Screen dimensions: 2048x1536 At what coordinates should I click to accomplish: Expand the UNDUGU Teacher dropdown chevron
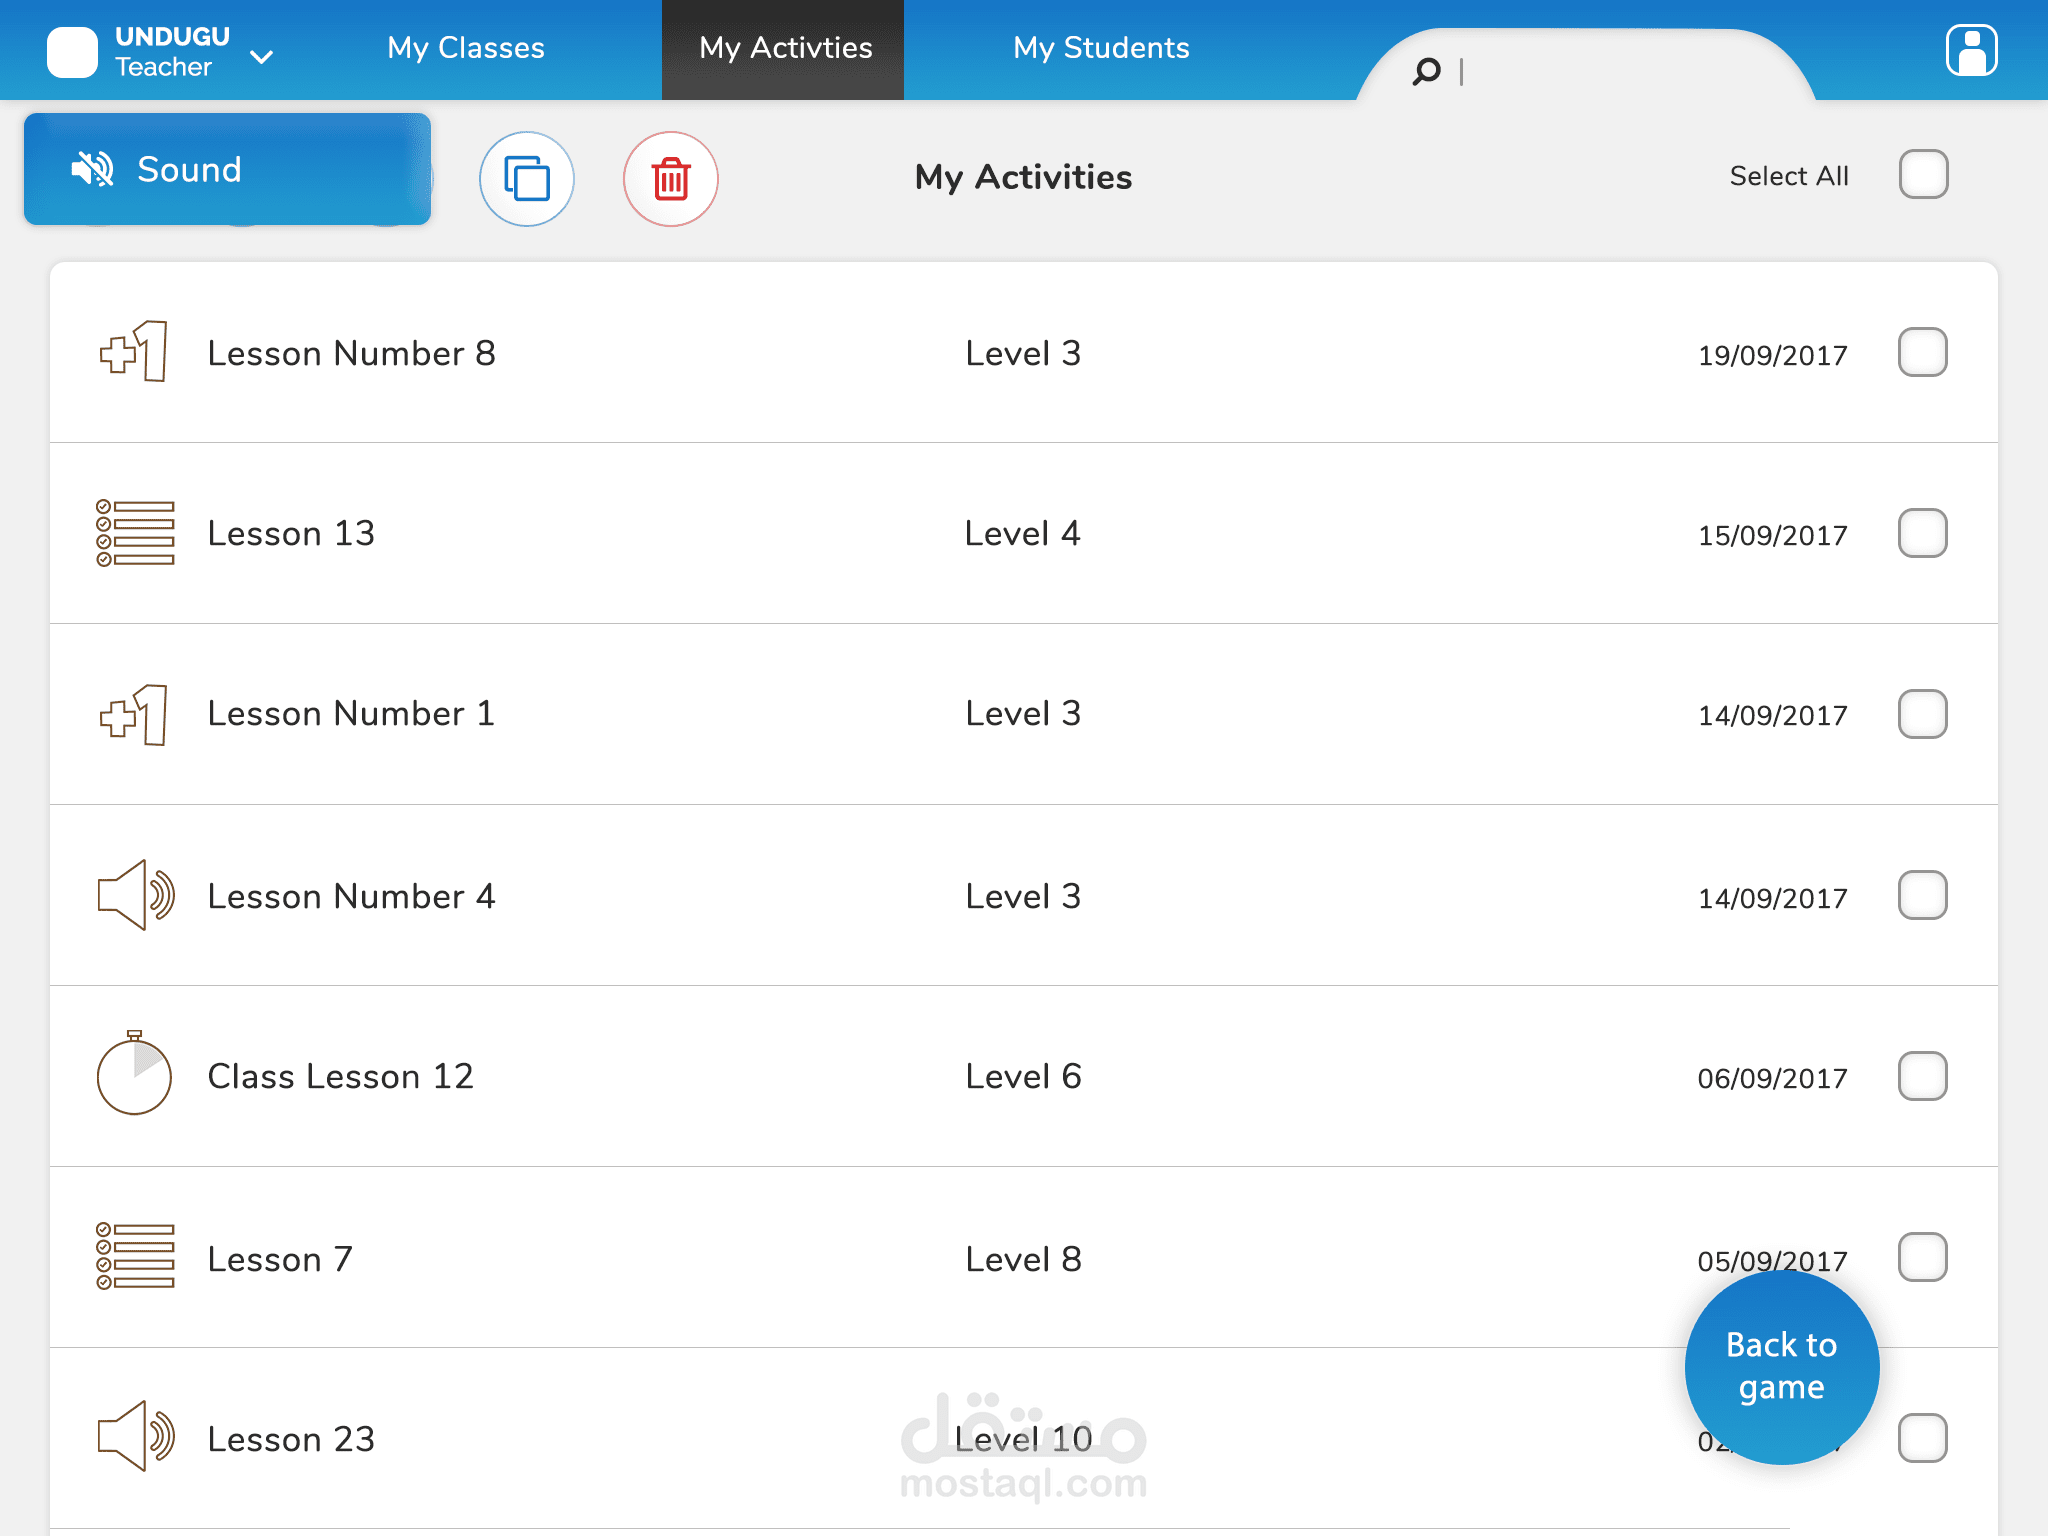click(262, 57)
